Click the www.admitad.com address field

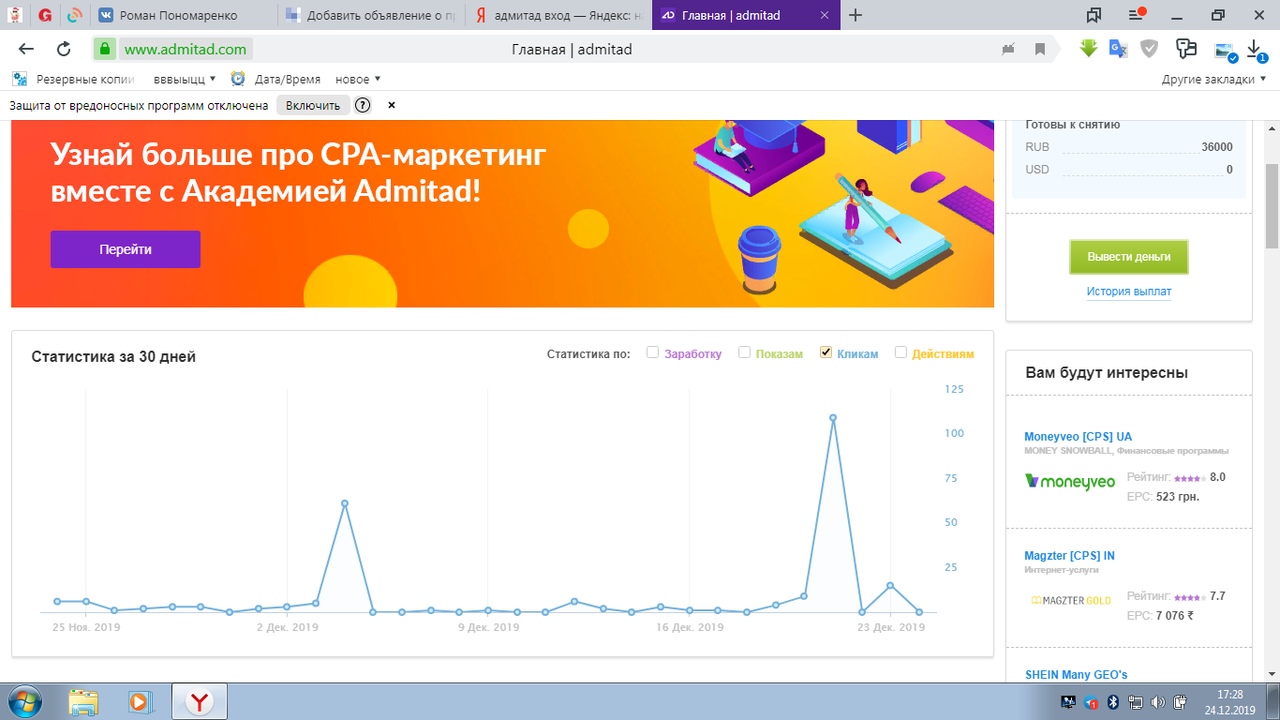(x=186, y=49)
